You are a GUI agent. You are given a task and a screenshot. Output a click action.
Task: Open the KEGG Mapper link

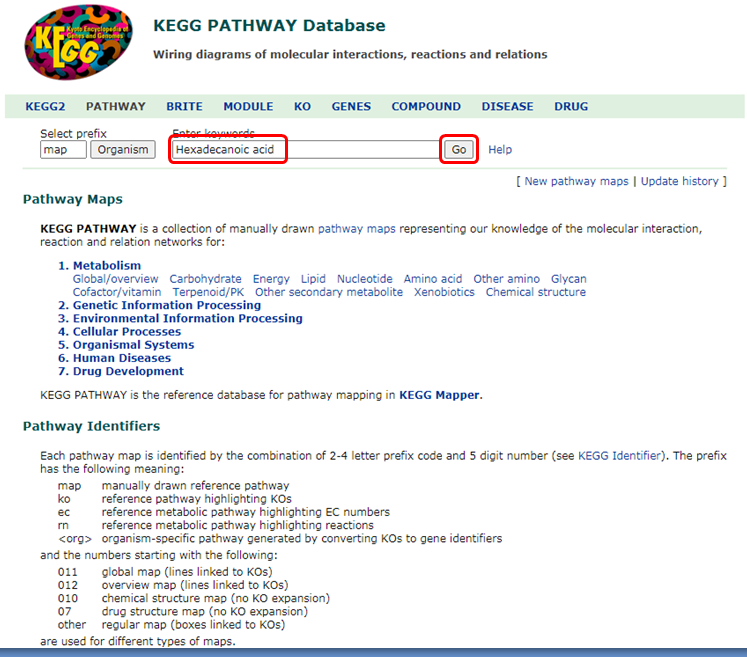439,395
